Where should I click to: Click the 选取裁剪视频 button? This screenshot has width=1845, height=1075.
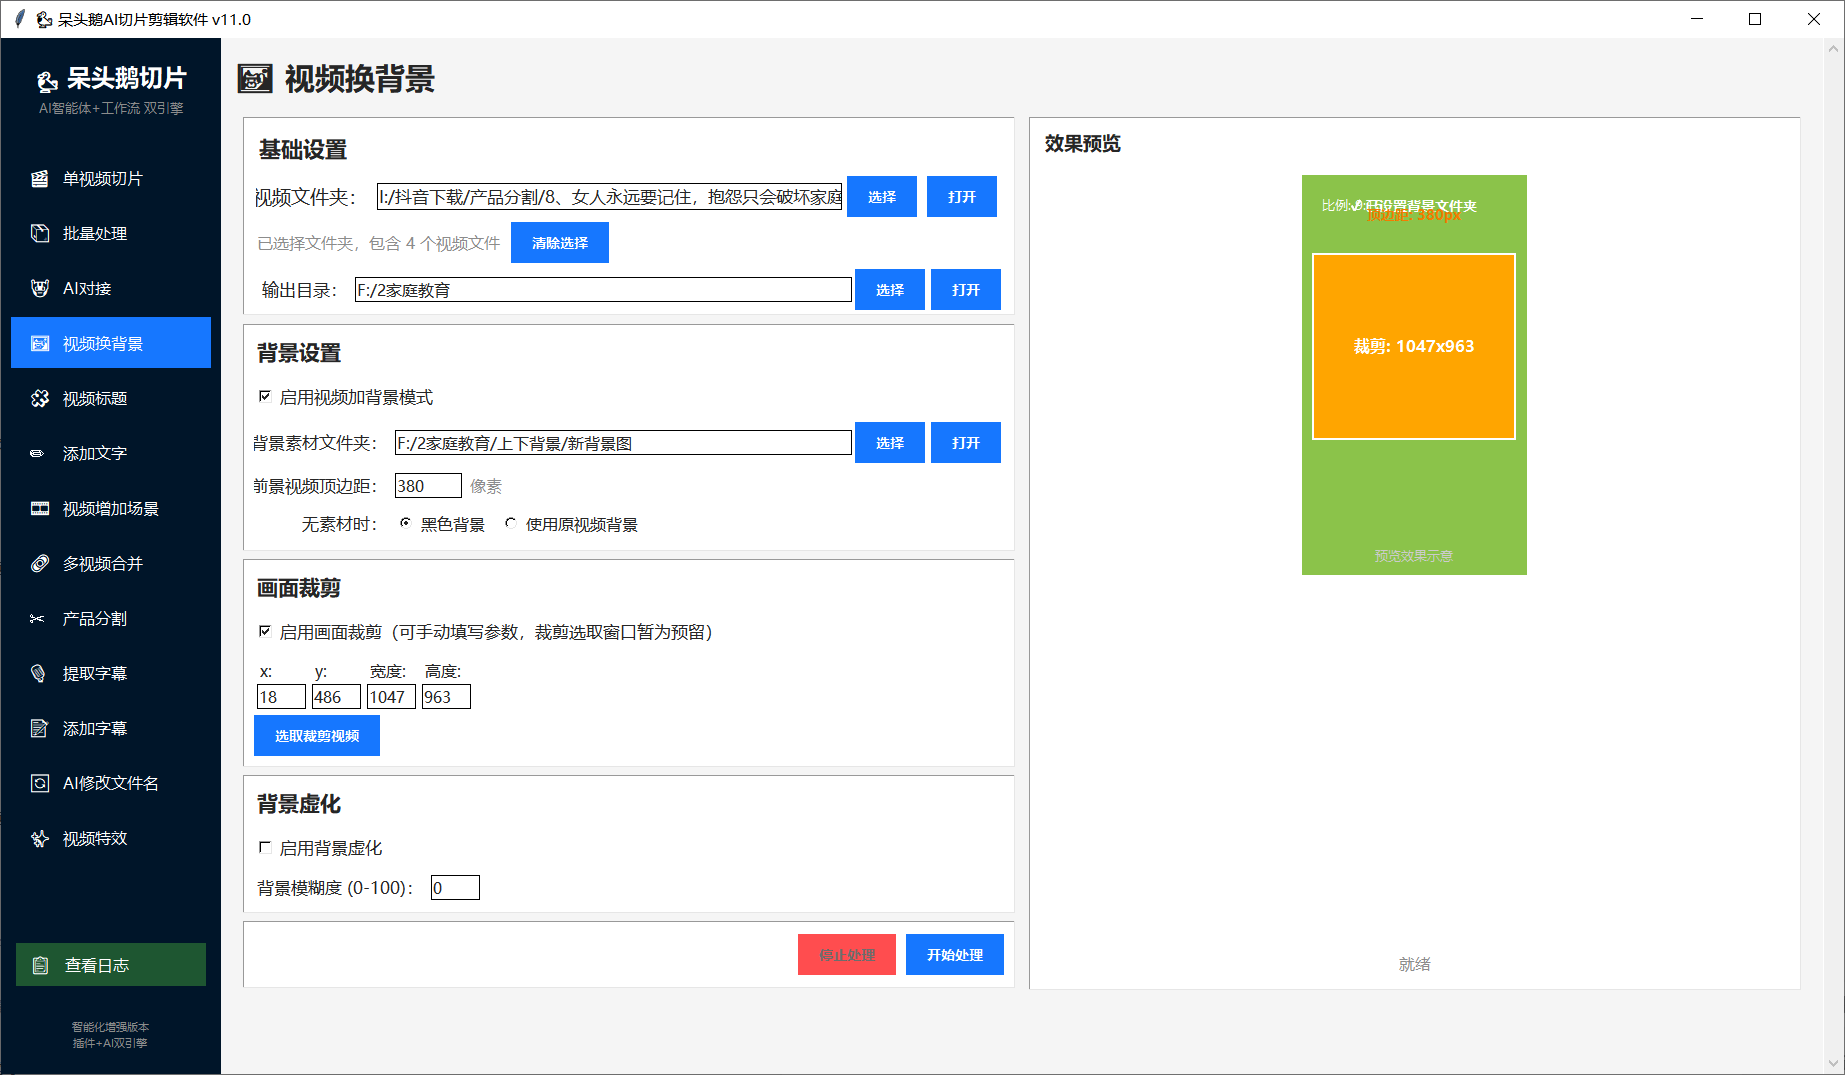tap(316, 736)
